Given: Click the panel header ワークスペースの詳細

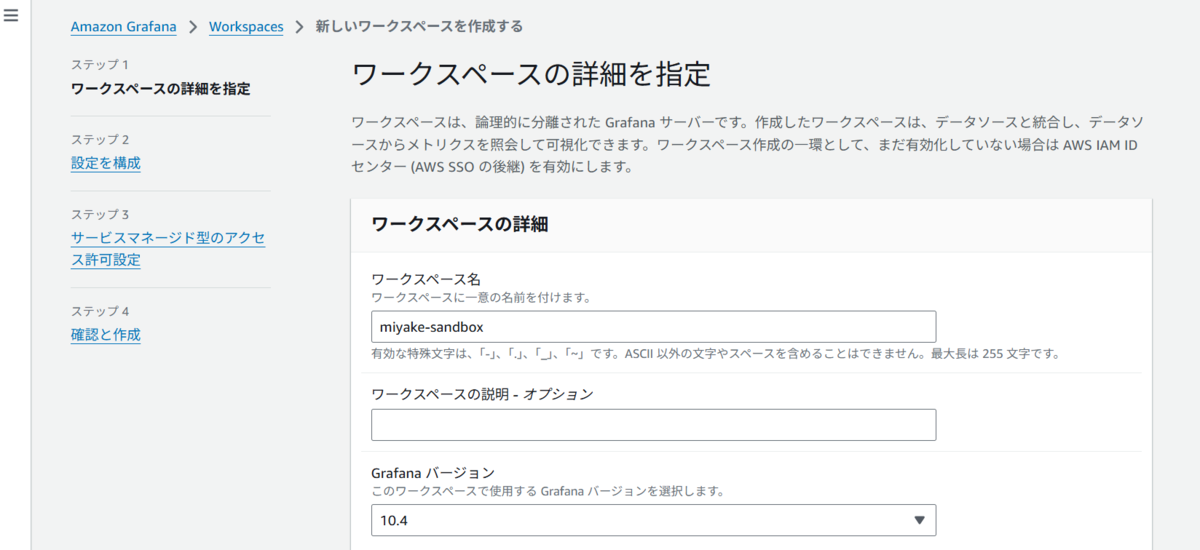Looking at the screenshot, I should point(459,225).
